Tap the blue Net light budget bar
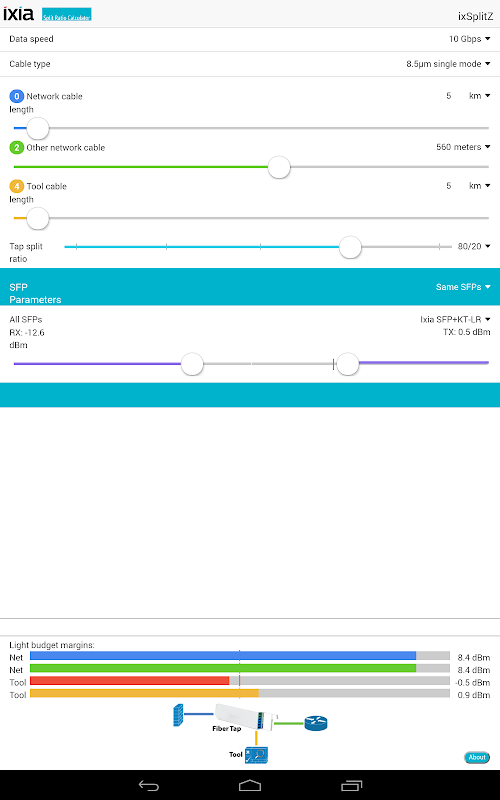 (x=223, y=656)
